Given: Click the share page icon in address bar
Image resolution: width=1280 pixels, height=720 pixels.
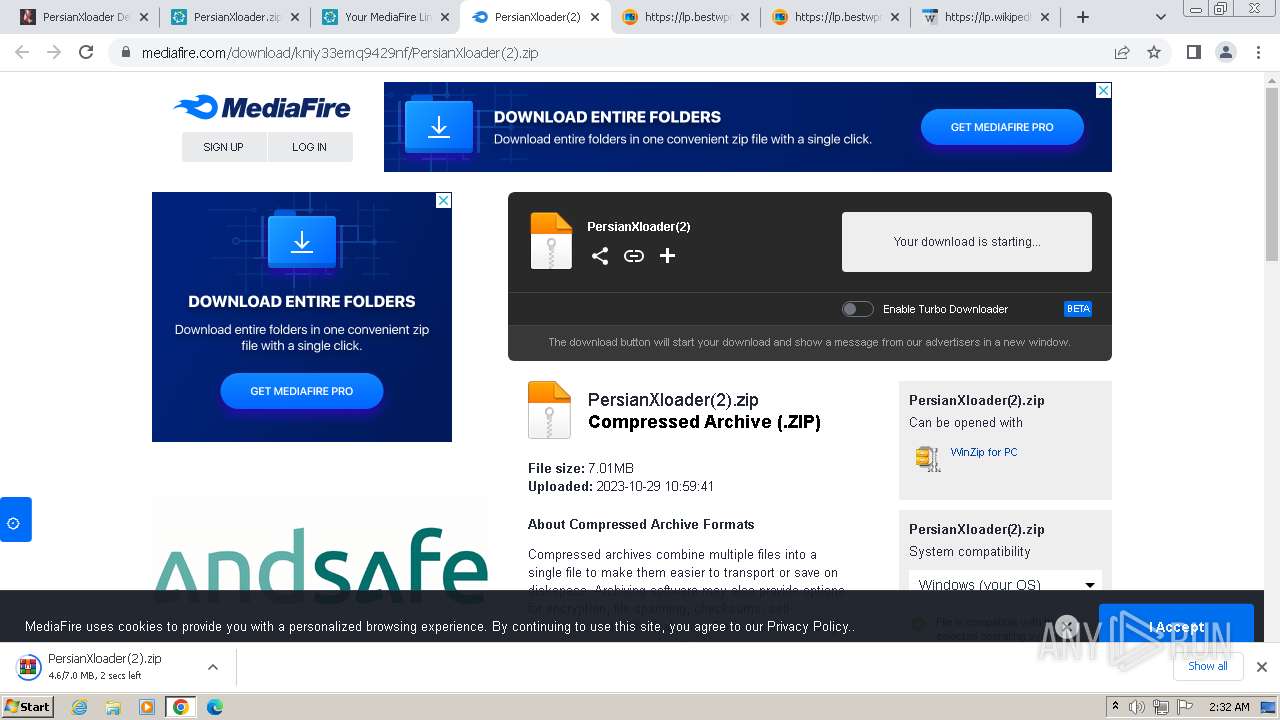Looking at the screenshot, I should tap(1122, 53).
